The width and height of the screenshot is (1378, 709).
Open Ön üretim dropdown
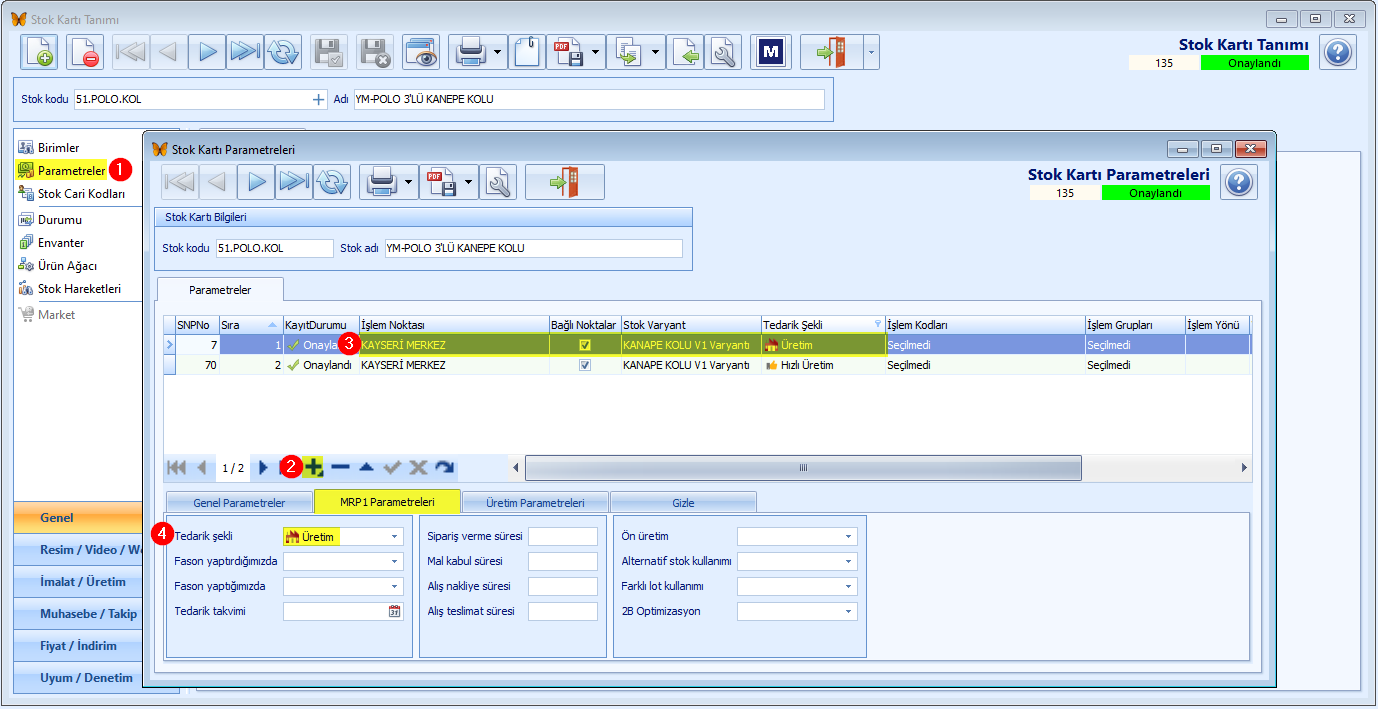coord(848,537)
